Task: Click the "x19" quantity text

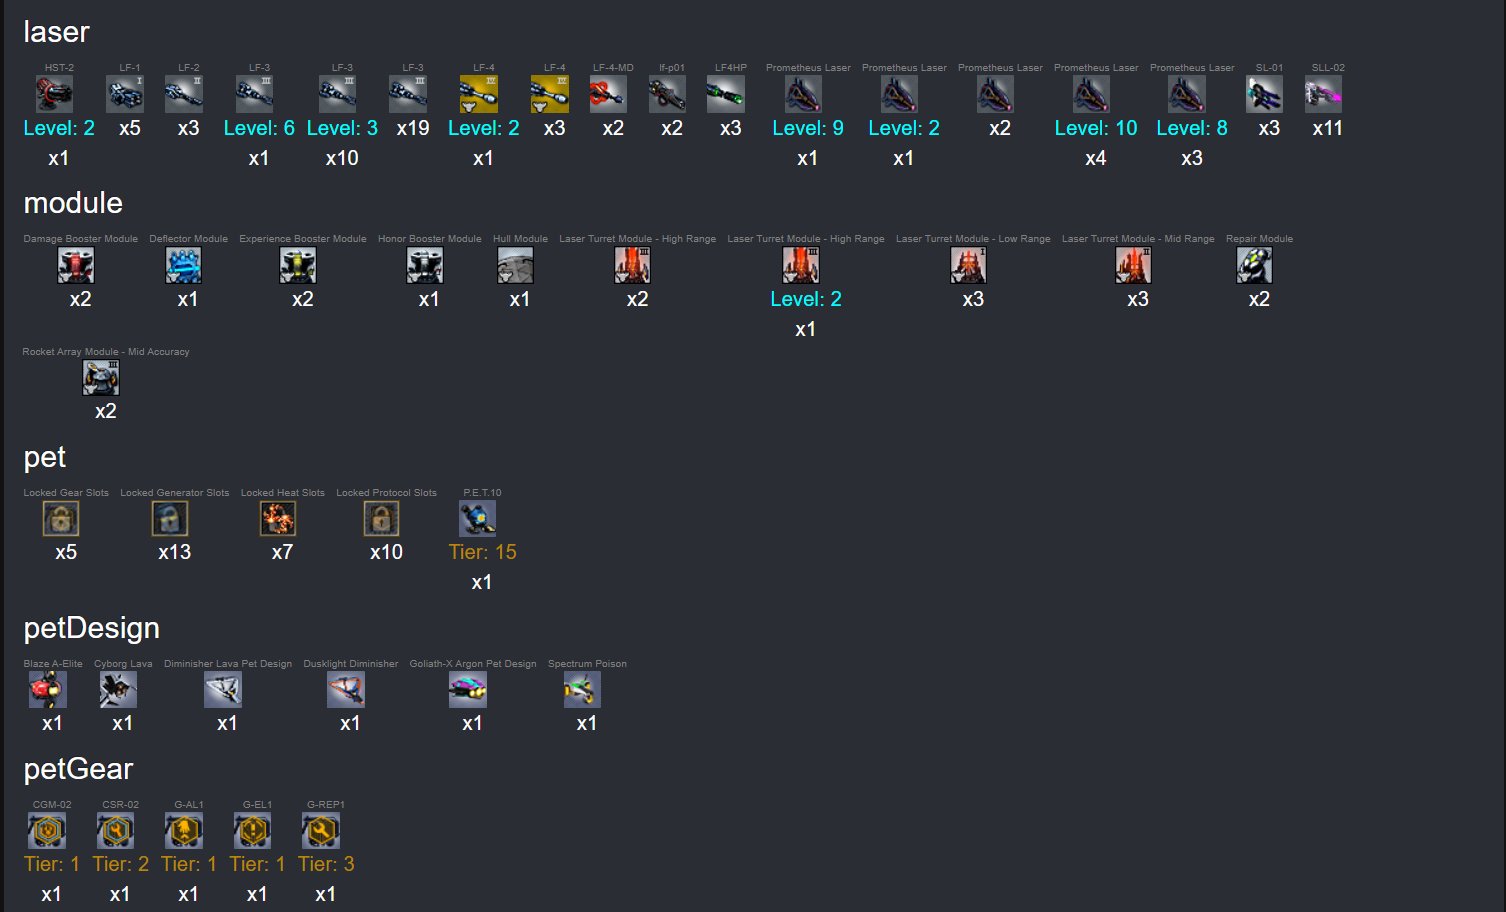Action: coord(413,128)
